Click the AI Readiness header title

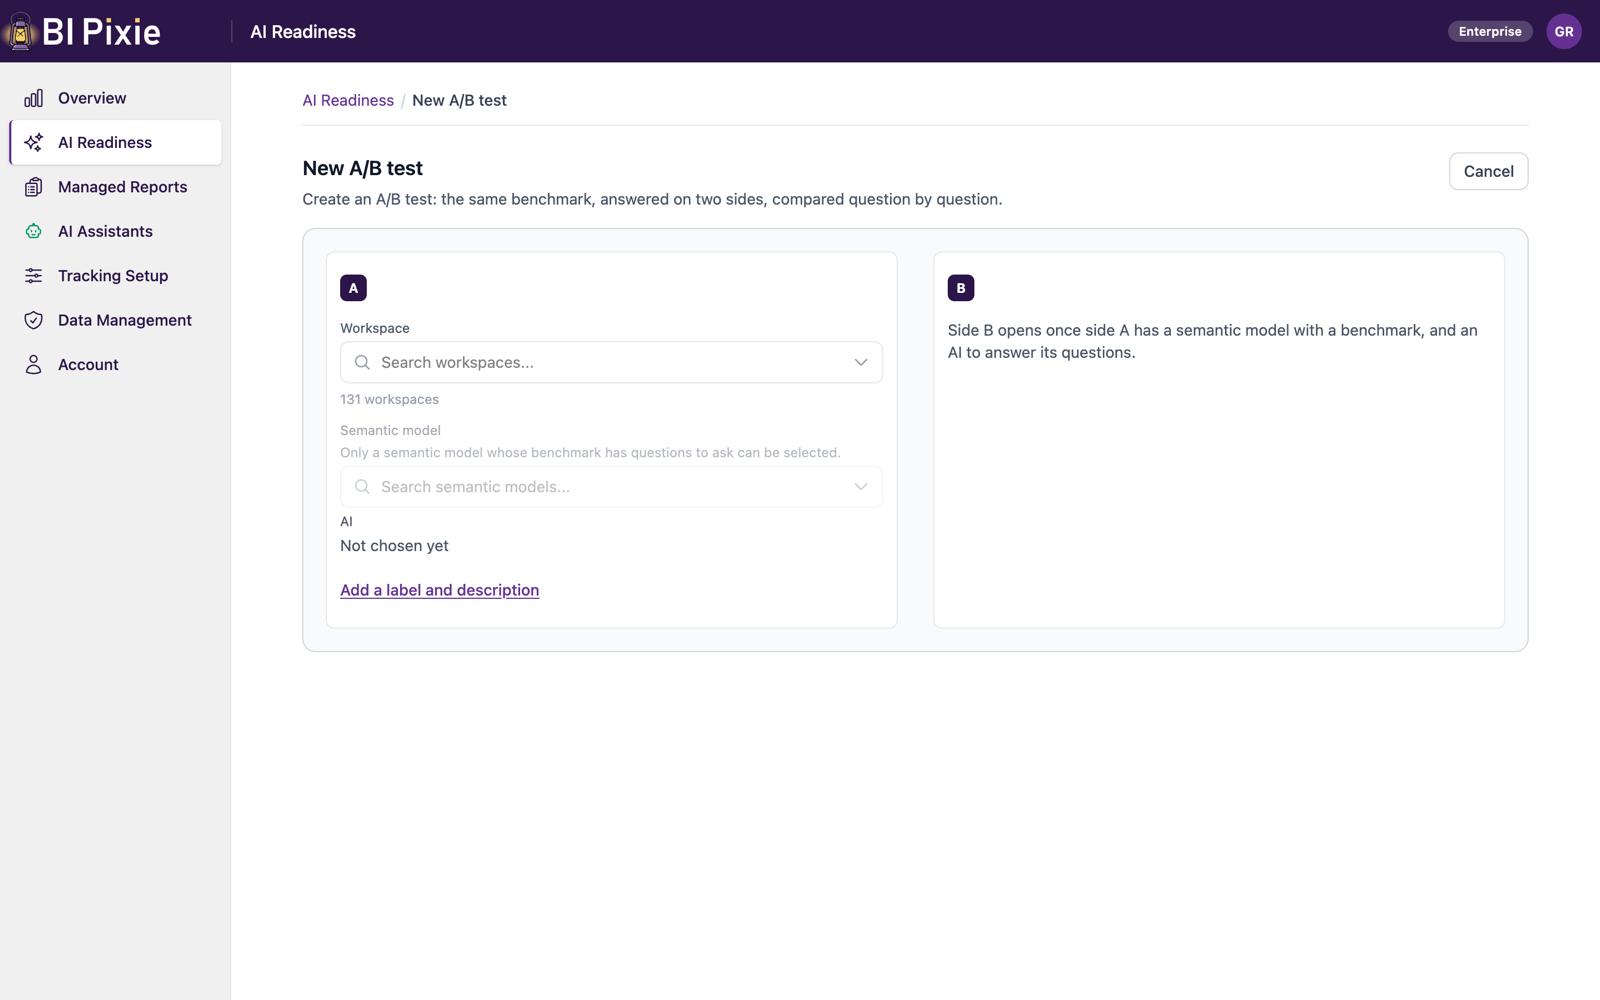[x=303, y=32]
